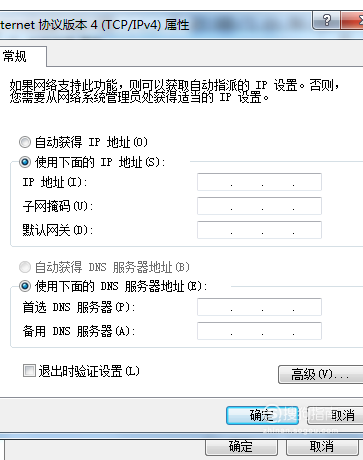Screen dimensions: 363x460
Task: Click the alternate DNS server field
Action: 259,331
